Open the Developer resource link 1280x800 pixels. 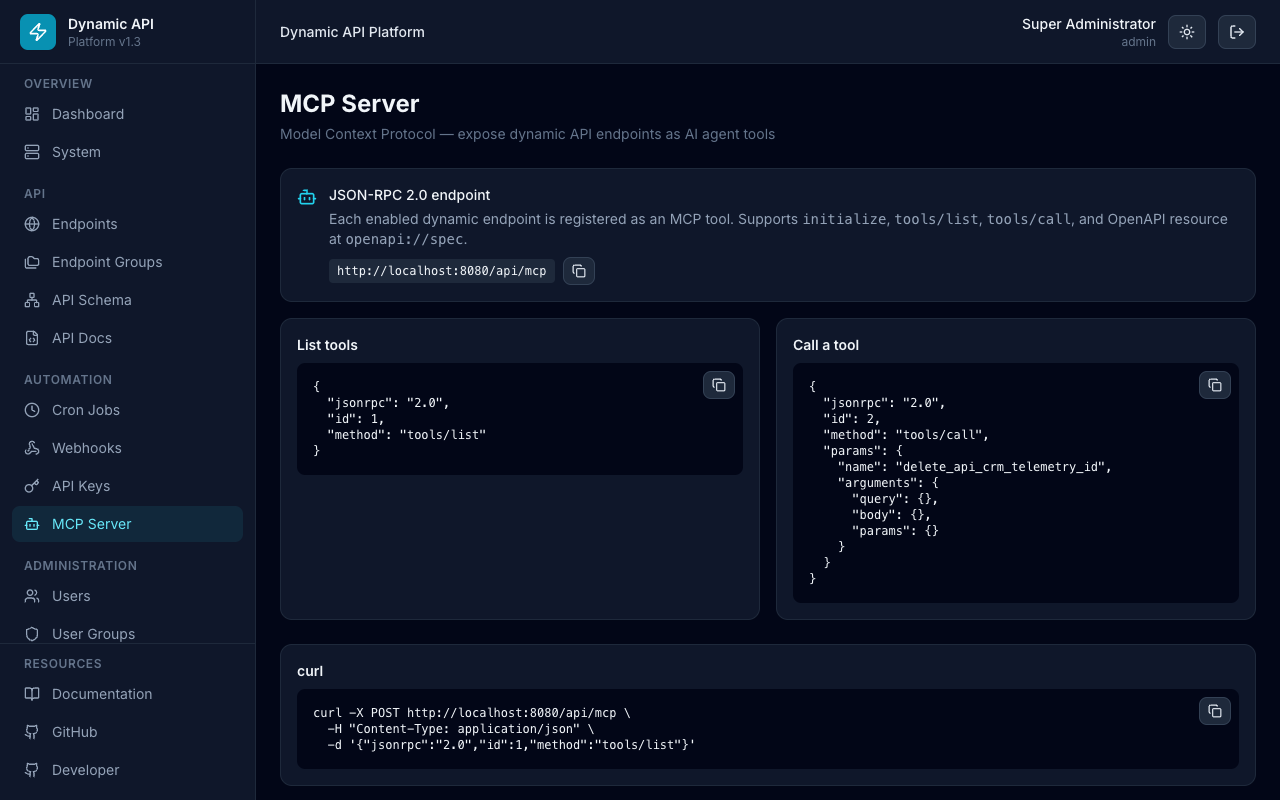point(127,770)
